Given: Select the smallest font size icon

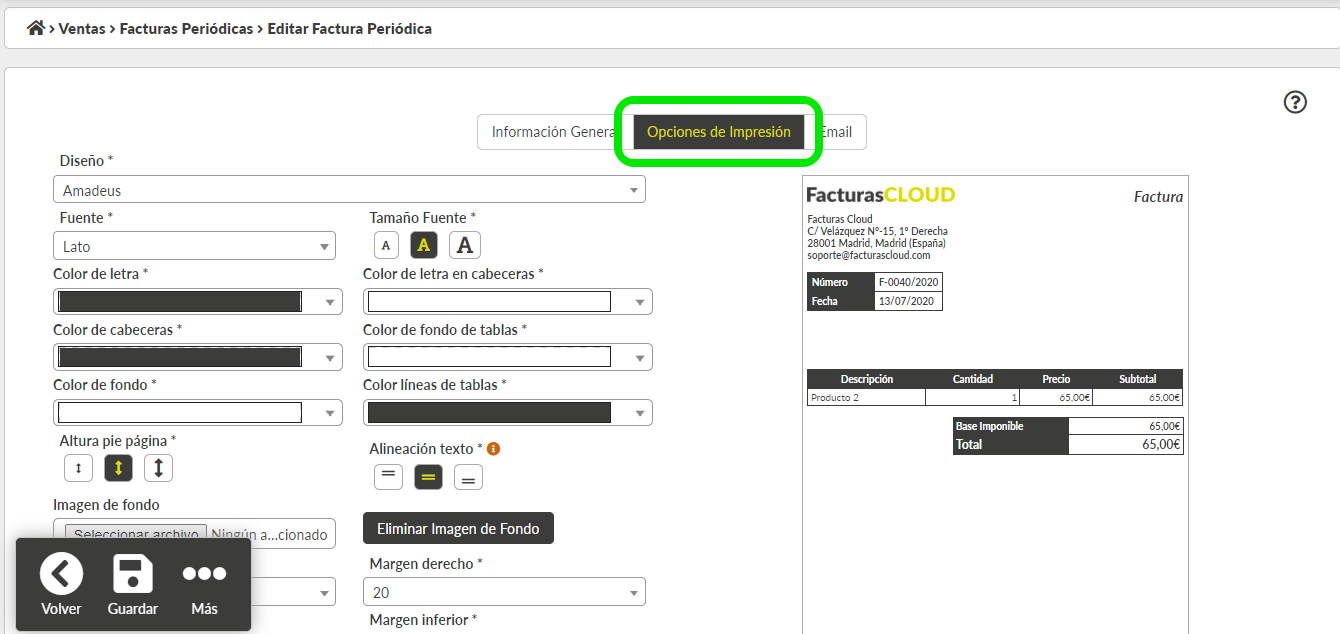Looking at the screenshot, I should click(386, 245).
